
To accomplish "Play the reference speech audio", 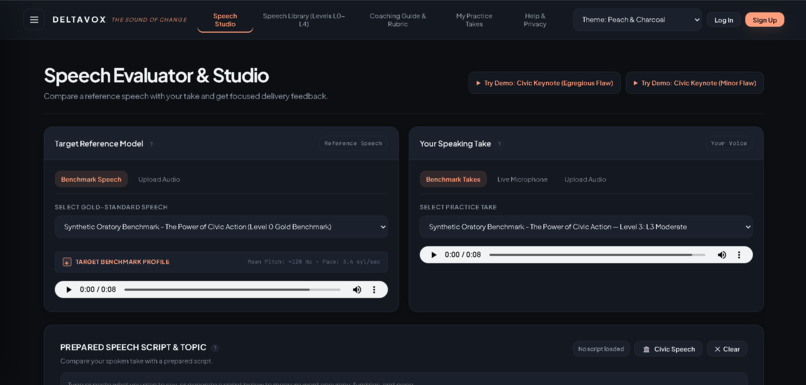I will click(x=69, y=289).
